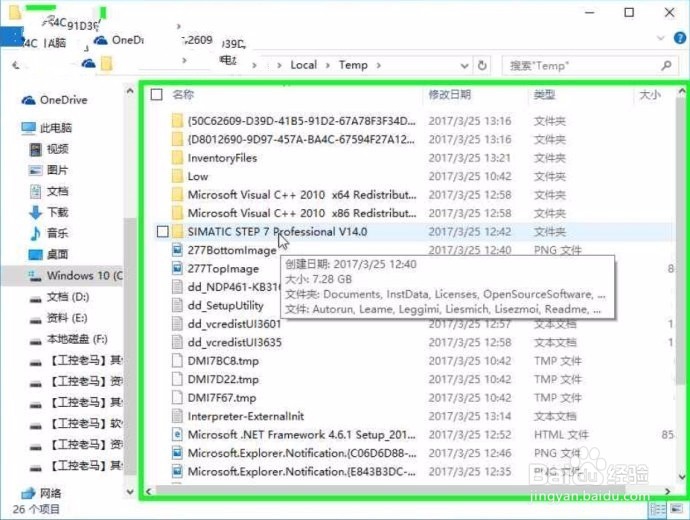Screen dimensions: 690x520
Task: Sort by the 名称 column header
Action: 183,95
